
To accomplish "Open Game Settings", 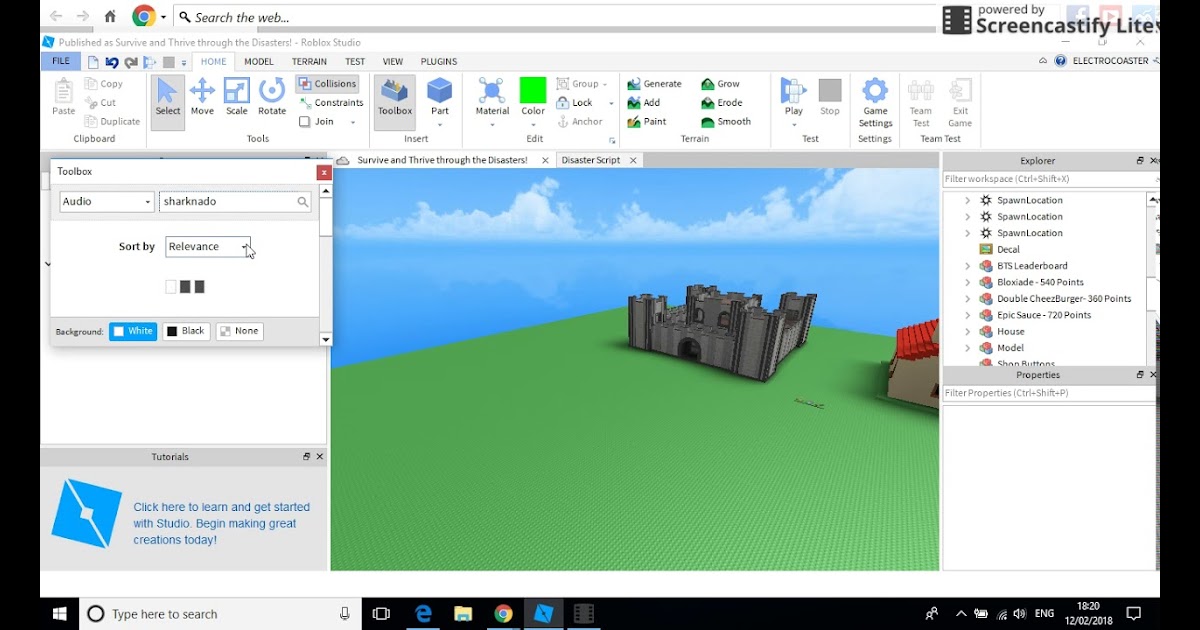I will (875, 103).
